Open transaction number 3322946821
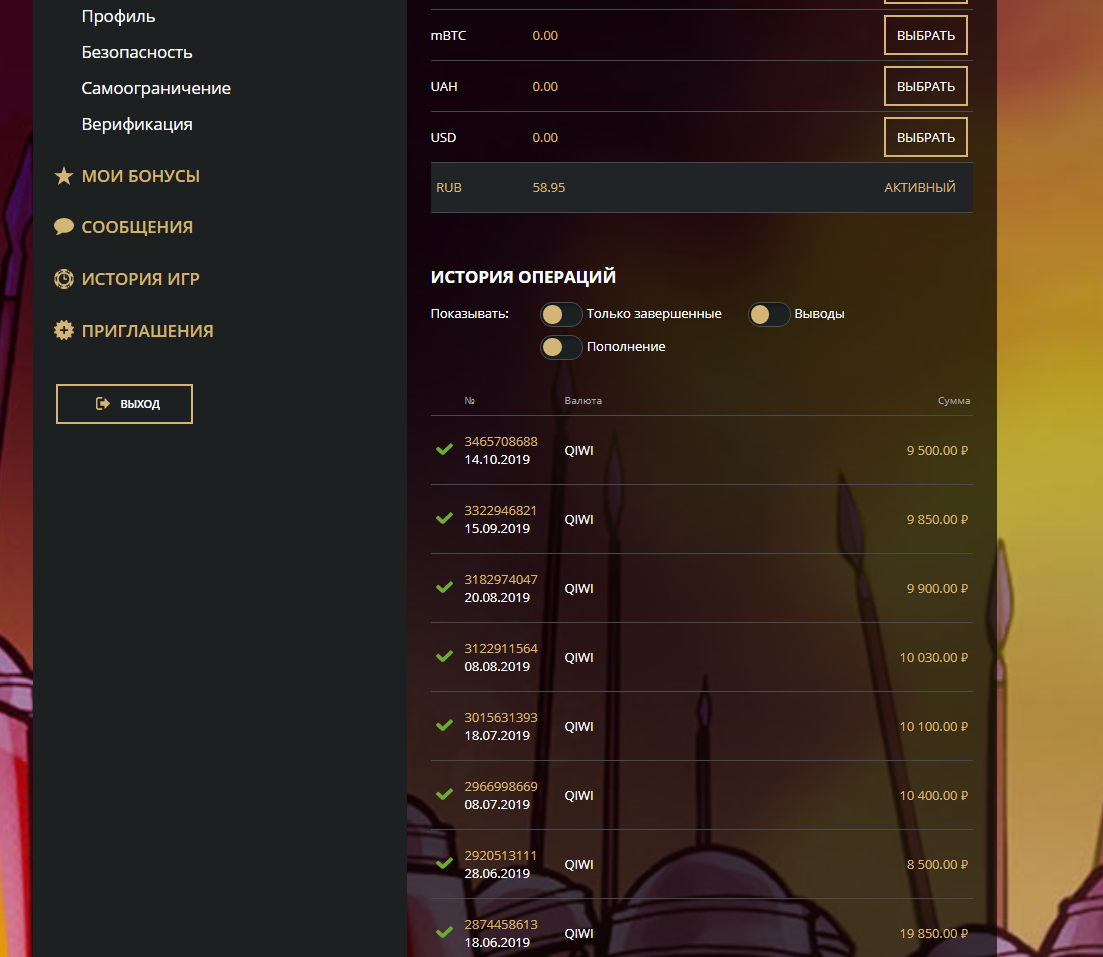The image size is (1103, 957). (500, 511)
